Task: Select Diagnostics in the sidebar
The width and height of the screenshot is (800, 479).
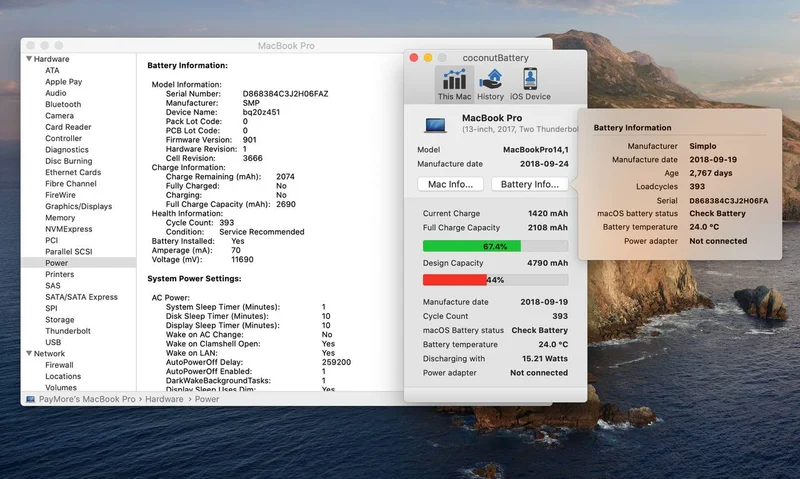Action: point(67,149)
